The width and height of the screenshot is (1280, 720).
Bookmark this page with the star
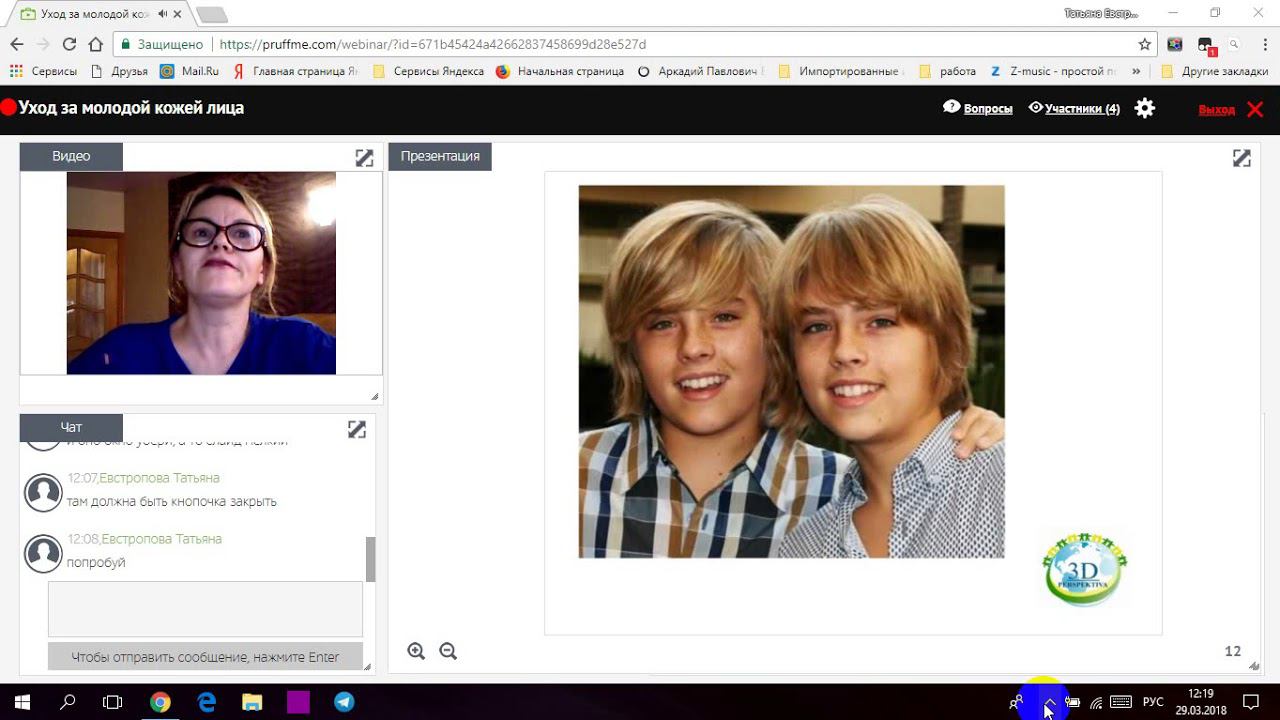[1145, 44]
